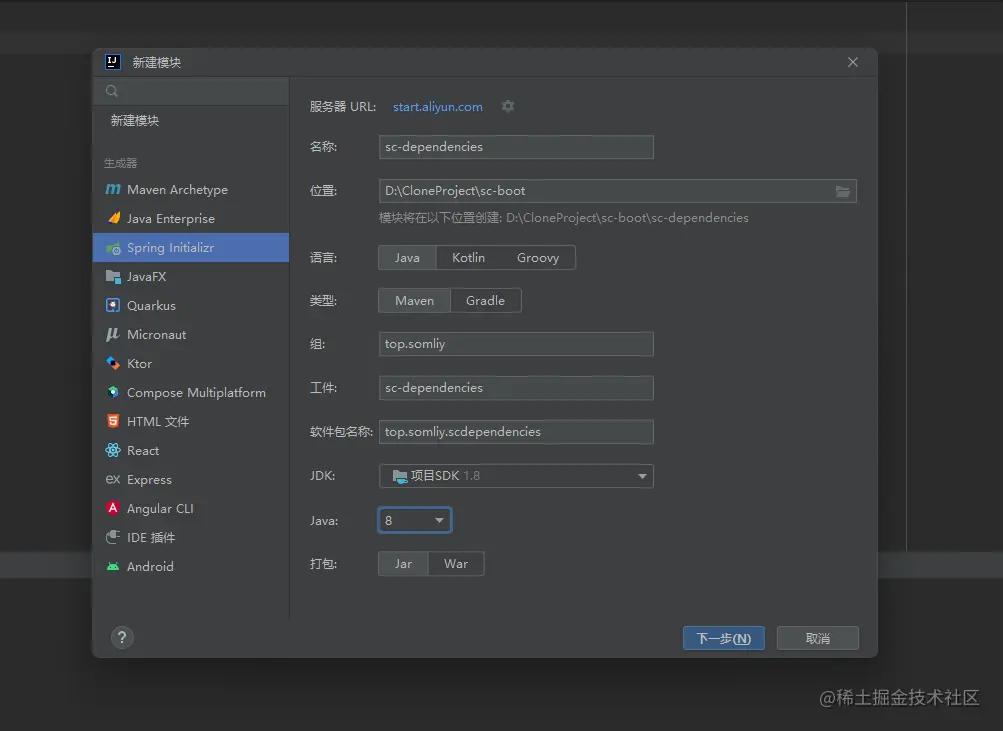Image resolution: width=1003 pixels, height=731 pixels.
Task: Open the Spring Initializr generator
Action: [170, 247]
